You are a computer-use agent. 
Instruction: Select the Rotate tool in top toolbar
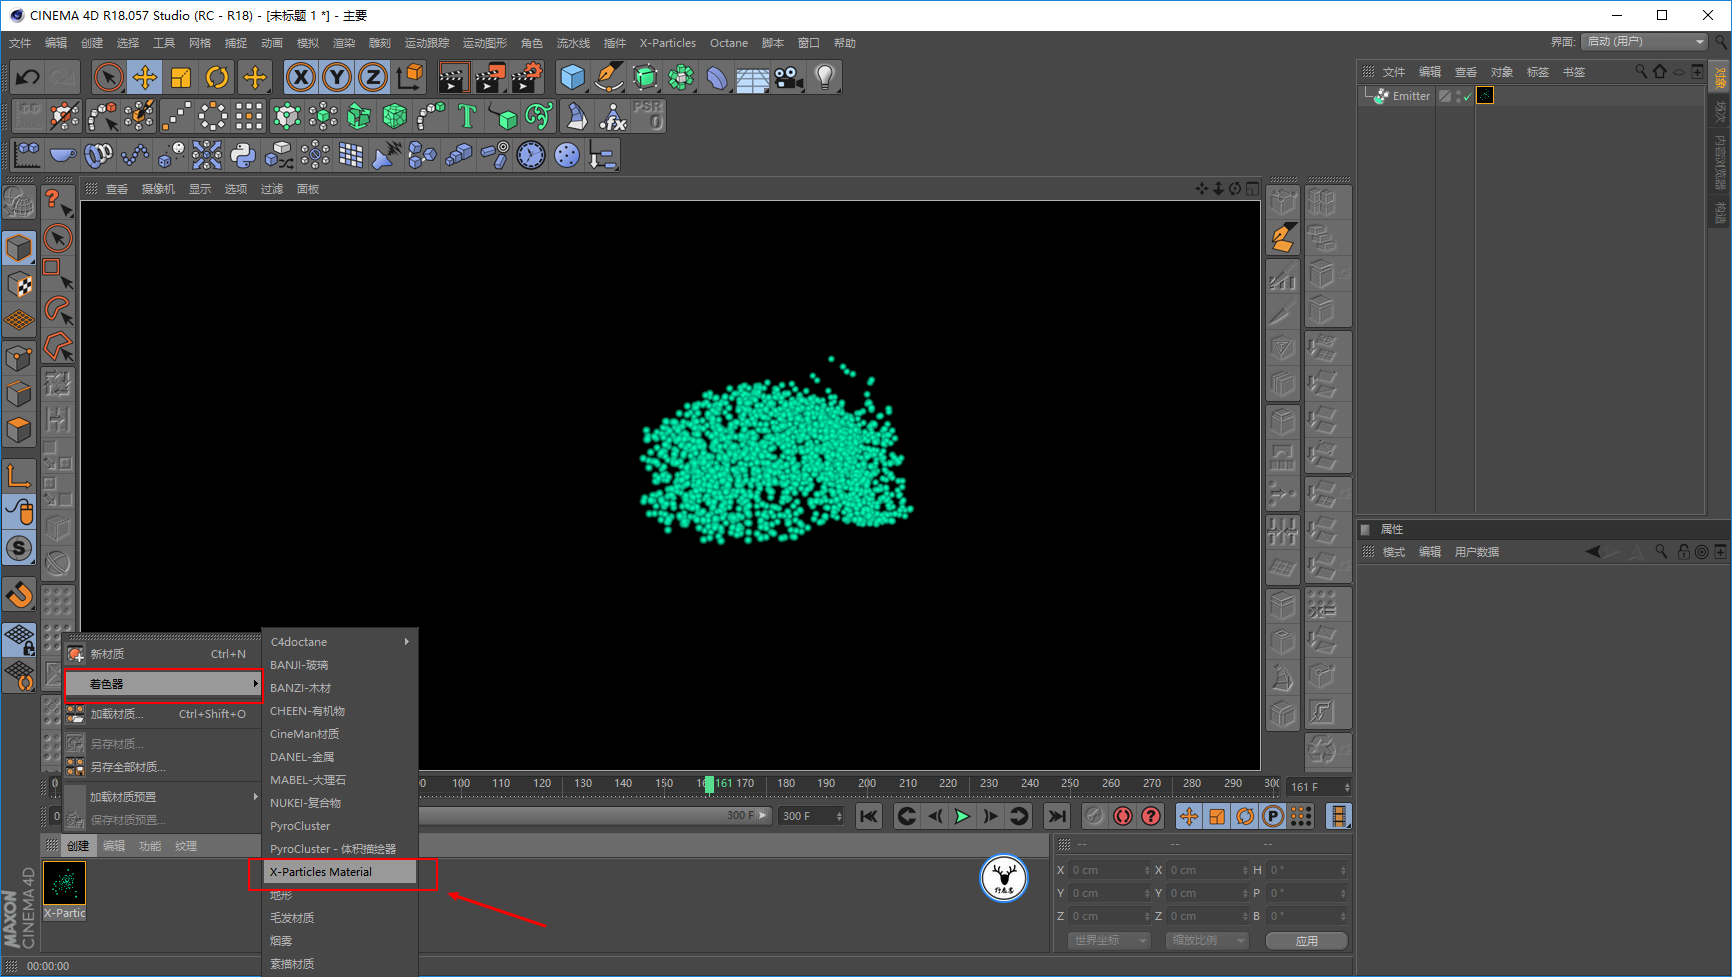coord(217,77)
